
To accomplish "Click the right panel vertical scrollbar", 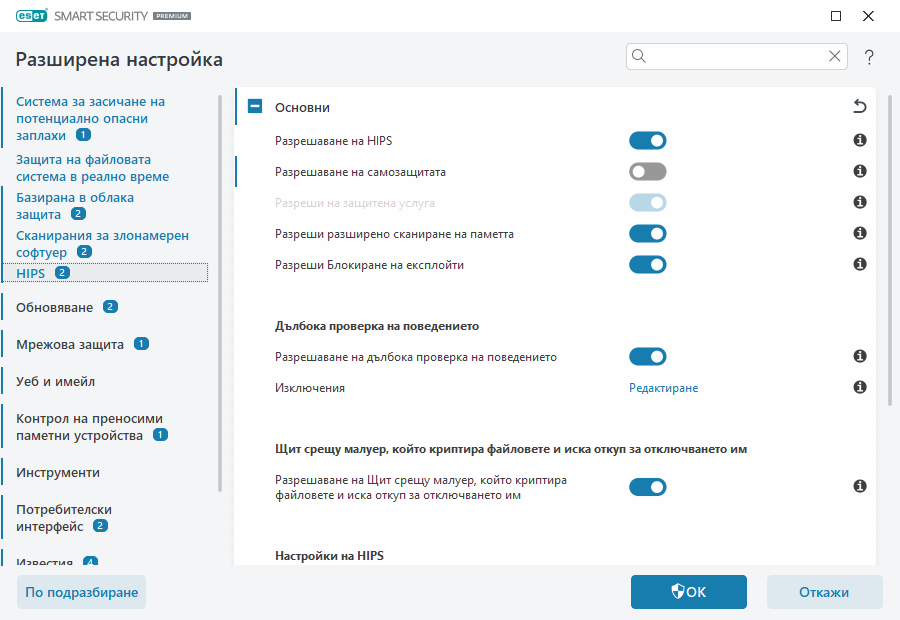I will (890, 250).
